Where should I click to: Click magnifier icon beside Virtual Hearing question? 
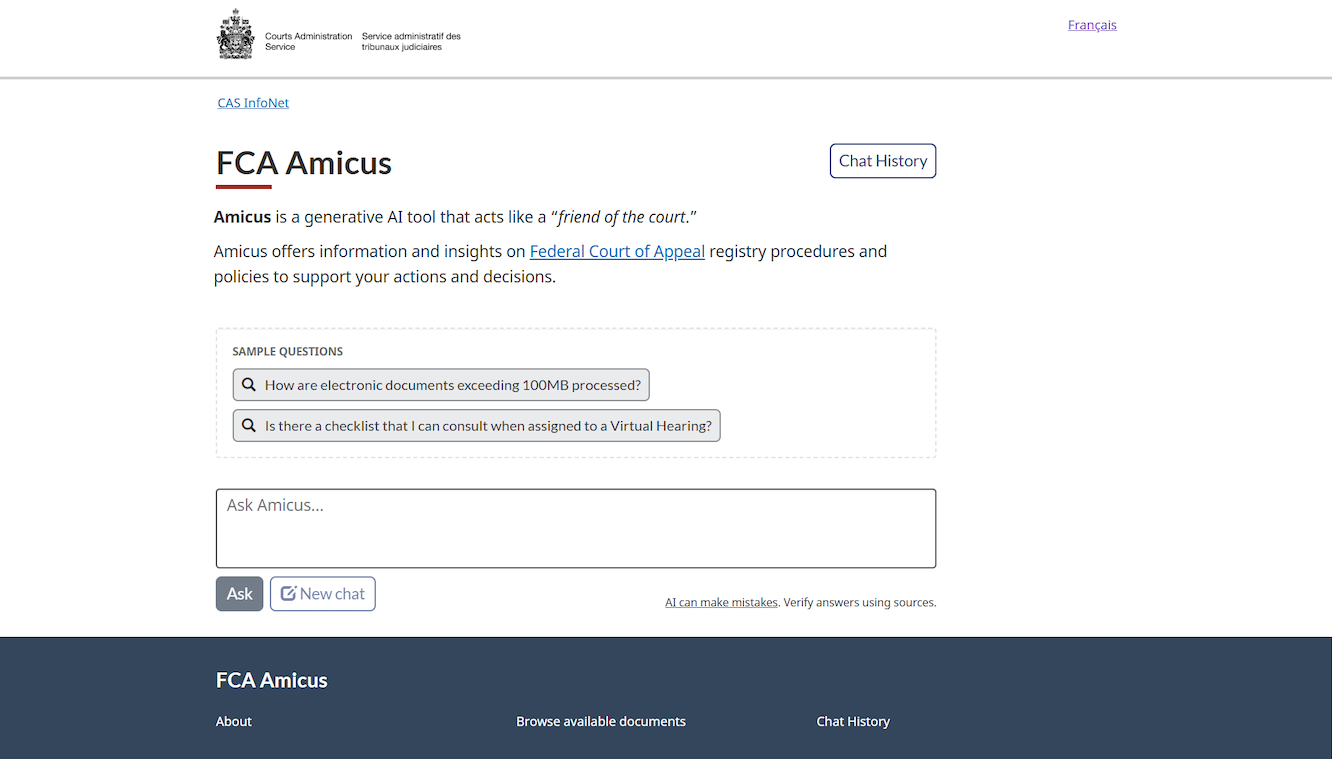click(x=249, y=426)
